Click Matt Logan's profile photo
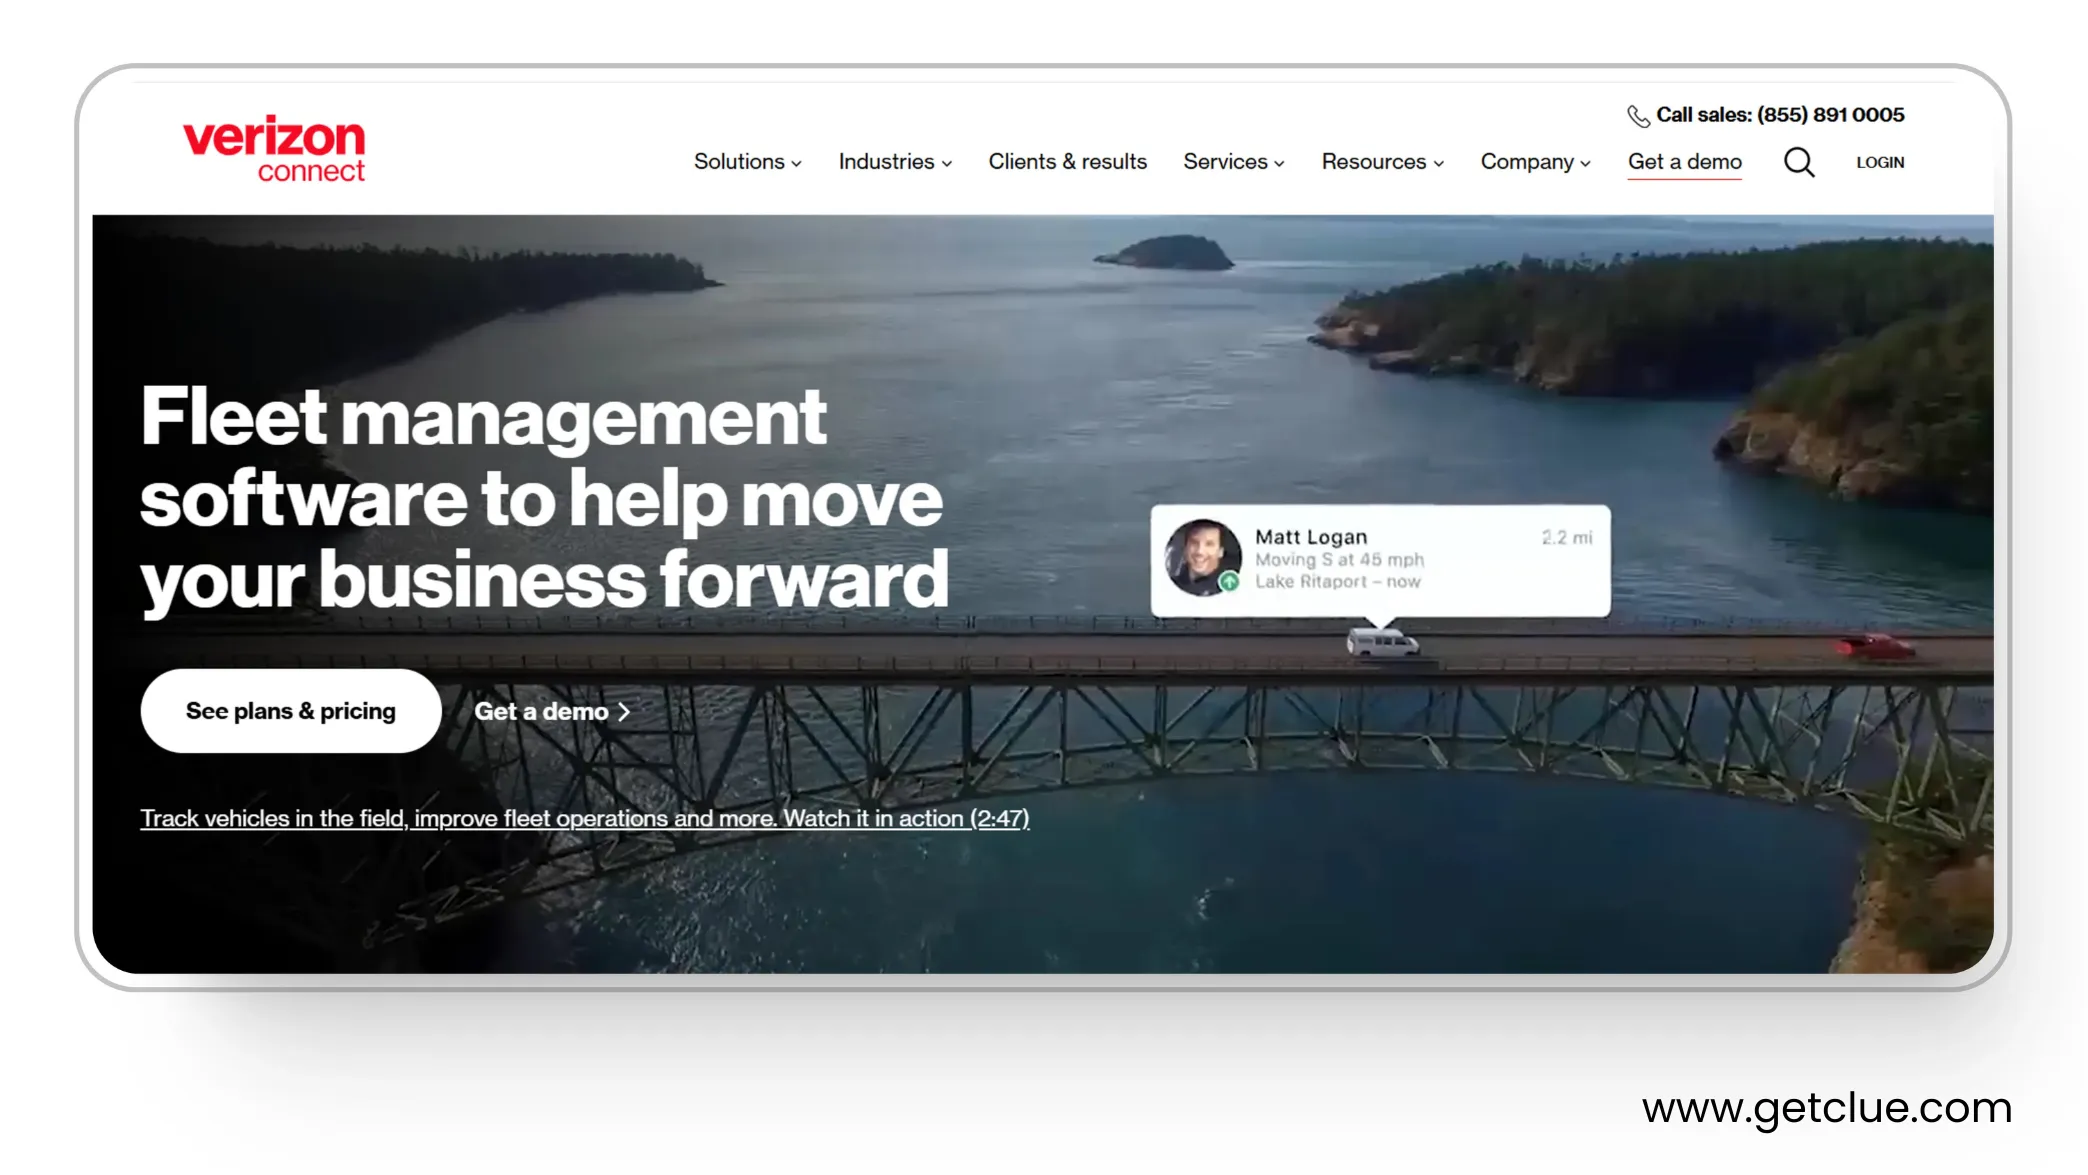This screenshot has width=2088, height=1175. [1201, 556]
